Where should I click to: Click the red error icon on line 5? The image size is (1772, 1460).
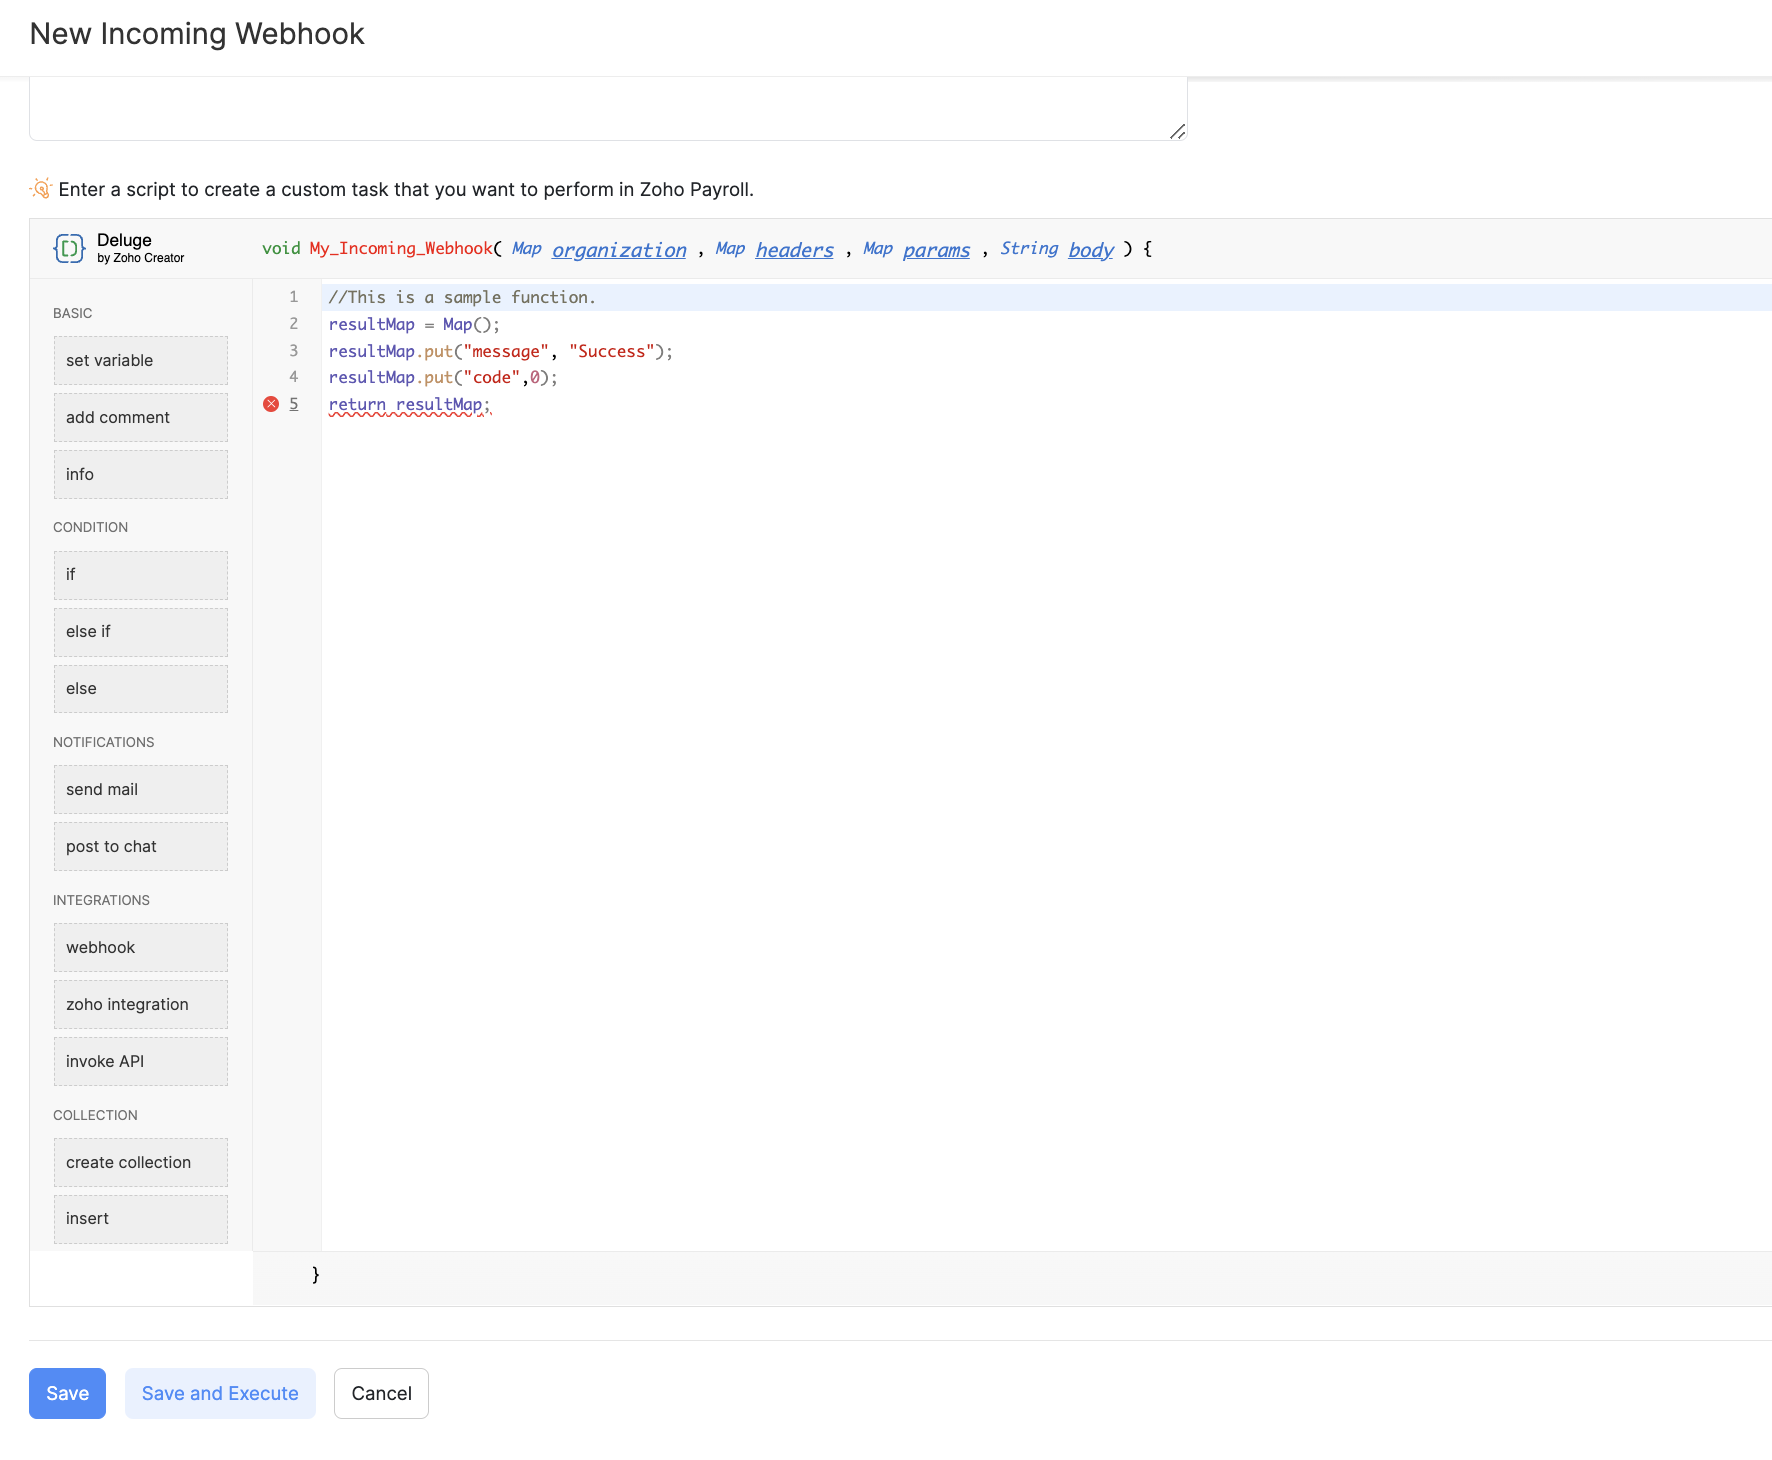tap(271, 404)
